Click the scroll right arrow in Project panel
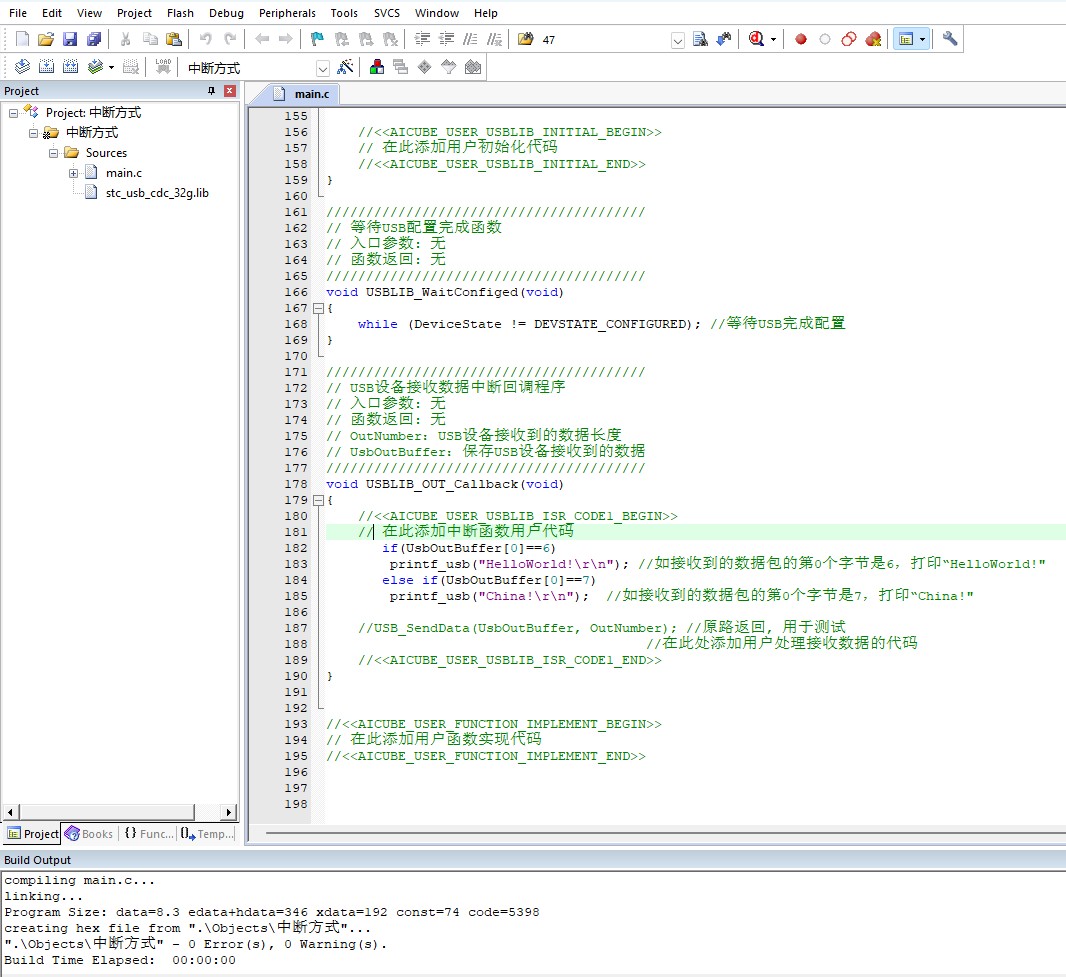This screenshot has width=1066, height=977. click(x=228, y=812)
